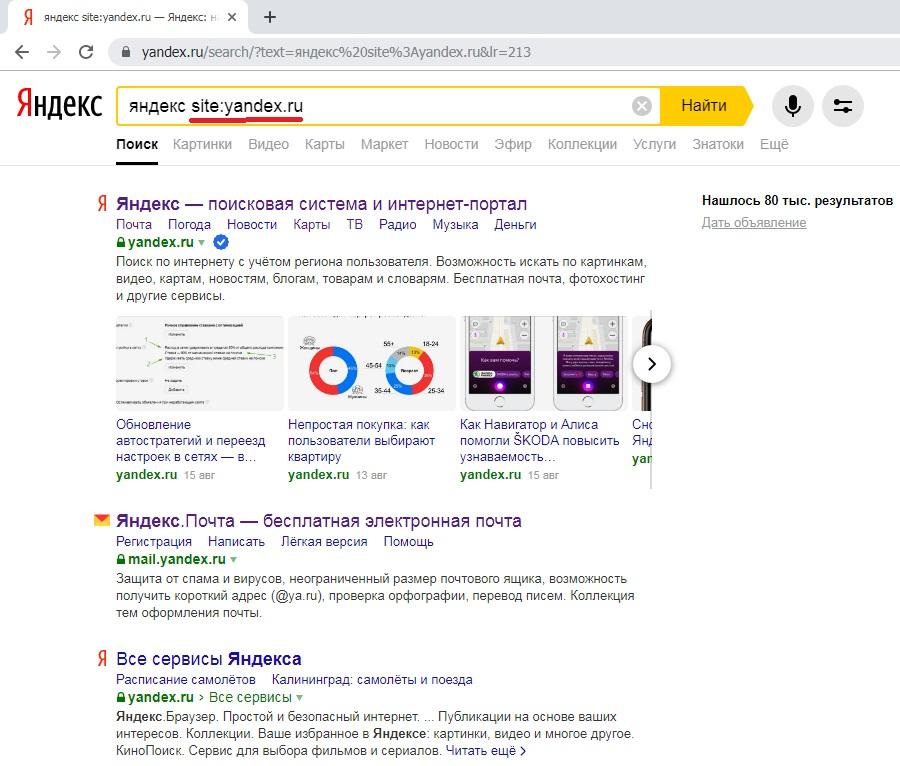Open donut chart thumbnail for Непростая покупка
Screen dimensions: 900x766
(x=372, y=363)
